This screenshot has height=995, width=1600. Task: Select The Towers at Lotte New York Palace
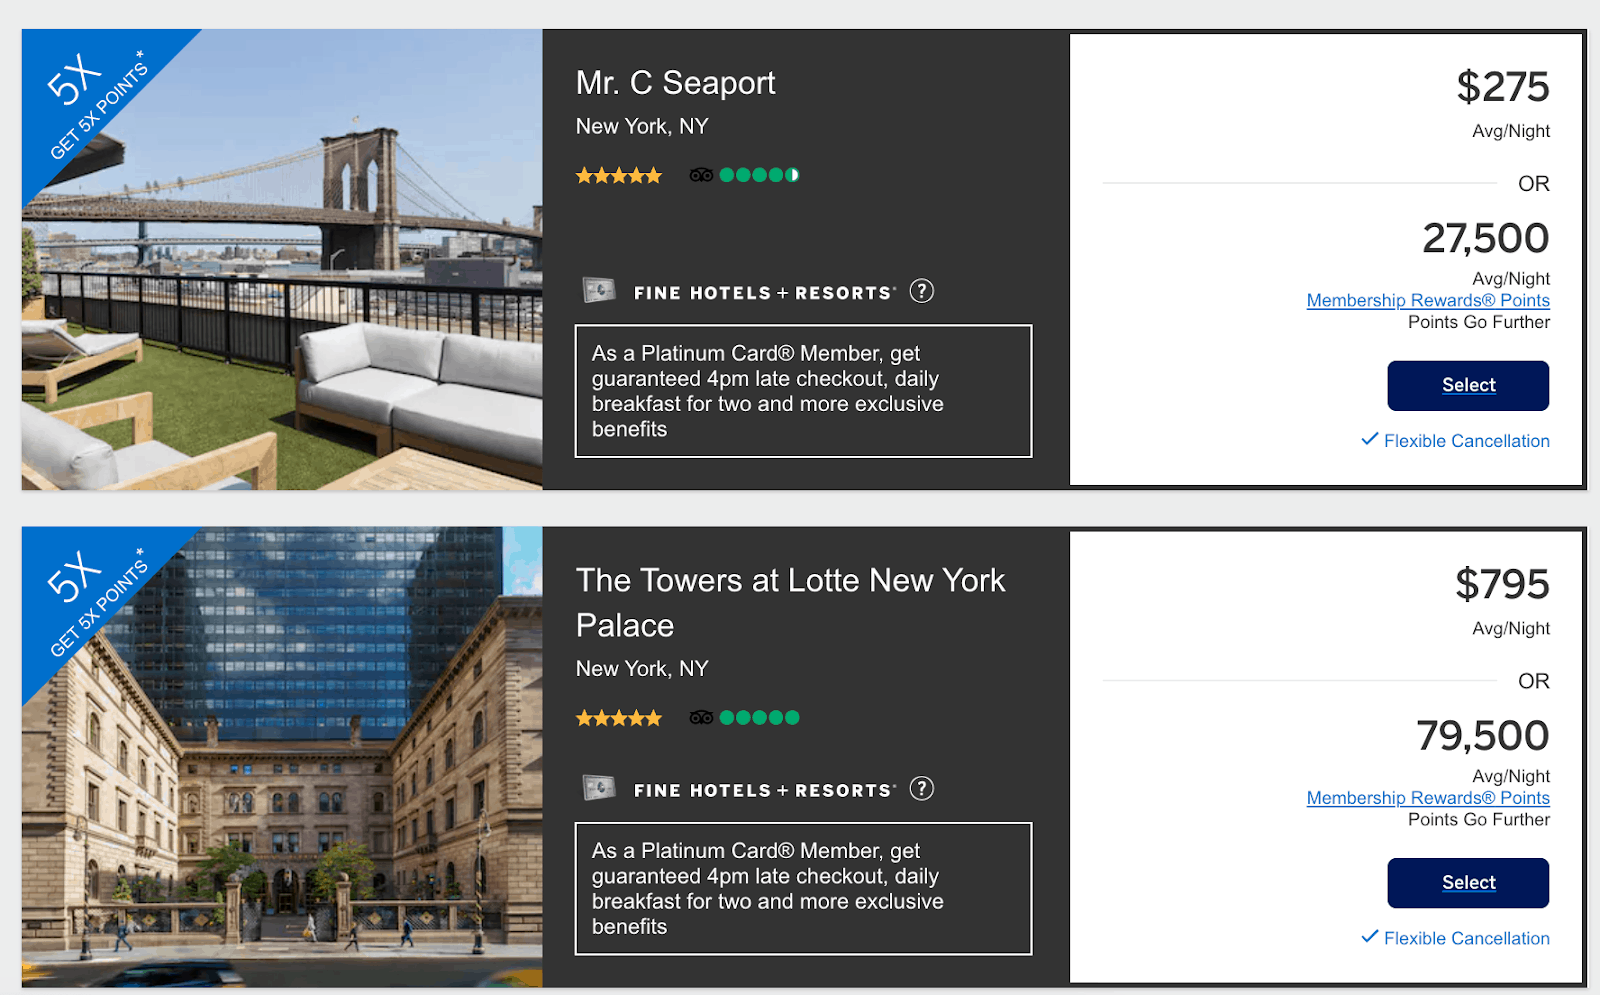pos(1468,883)
